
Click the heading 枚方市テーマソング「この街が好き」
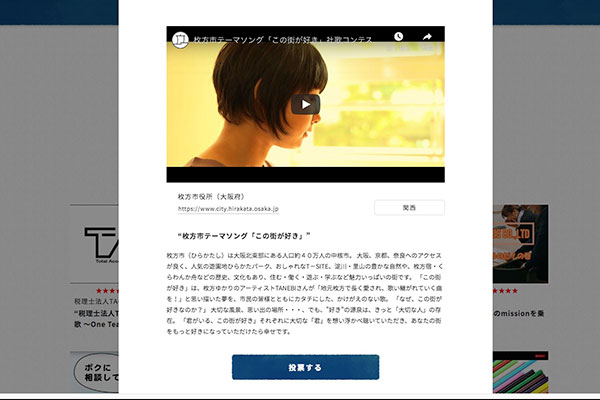(250, 235)
